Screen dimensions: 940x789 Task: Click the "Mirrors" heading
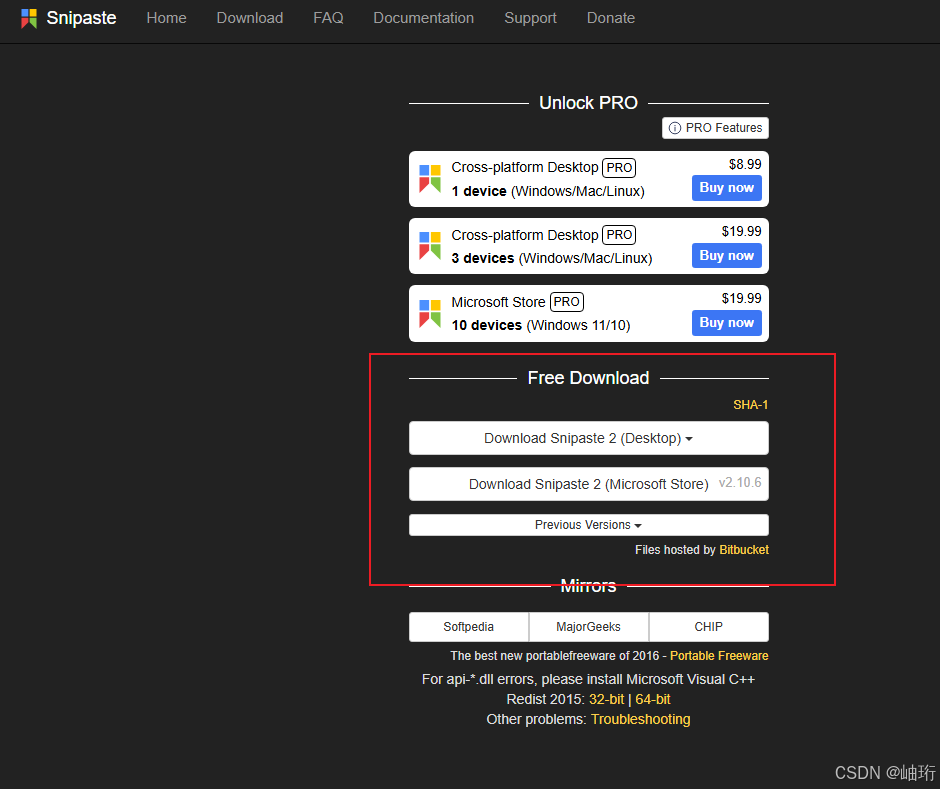pos(588,586)
